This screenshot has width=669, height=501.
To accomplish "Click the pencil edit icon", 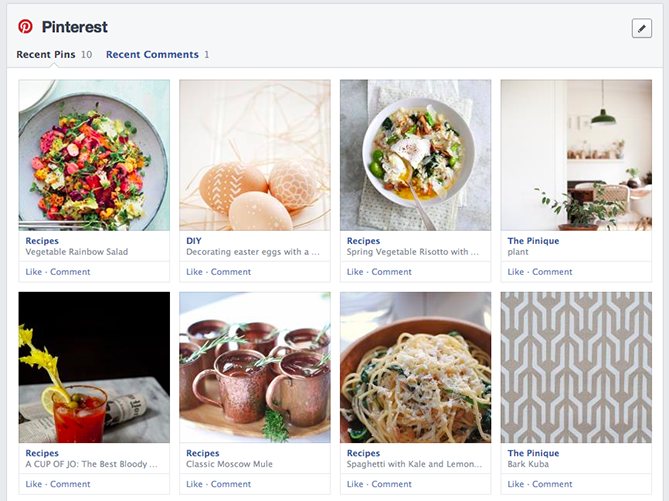I will [641, 28].
